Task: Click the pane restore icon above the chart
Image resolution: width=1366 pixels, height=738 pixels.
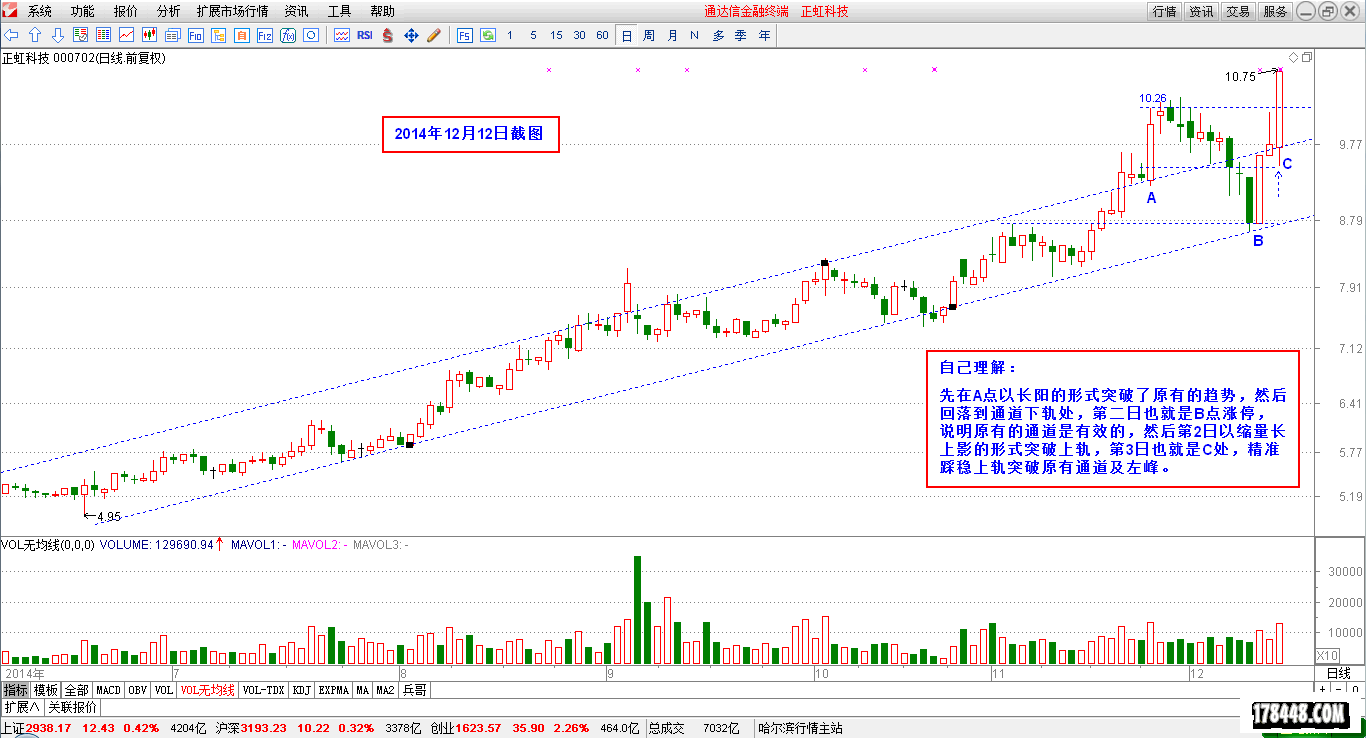Action: coord(1306,57)
